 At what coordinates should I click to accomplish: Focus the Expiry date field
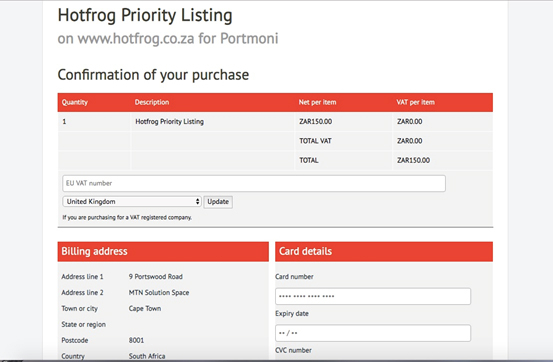click(373, 333)
